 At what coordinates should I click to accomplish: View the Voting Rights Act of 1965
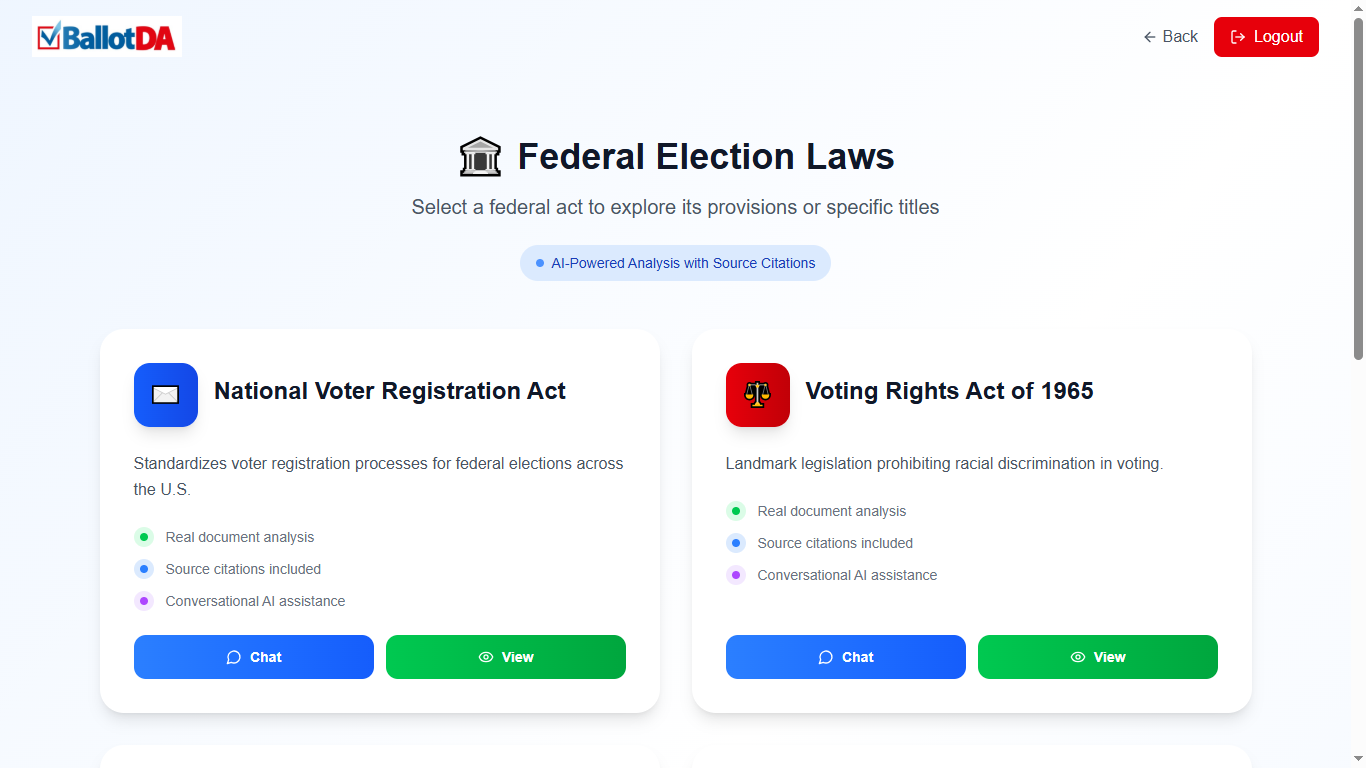(x=1098, y=657)
